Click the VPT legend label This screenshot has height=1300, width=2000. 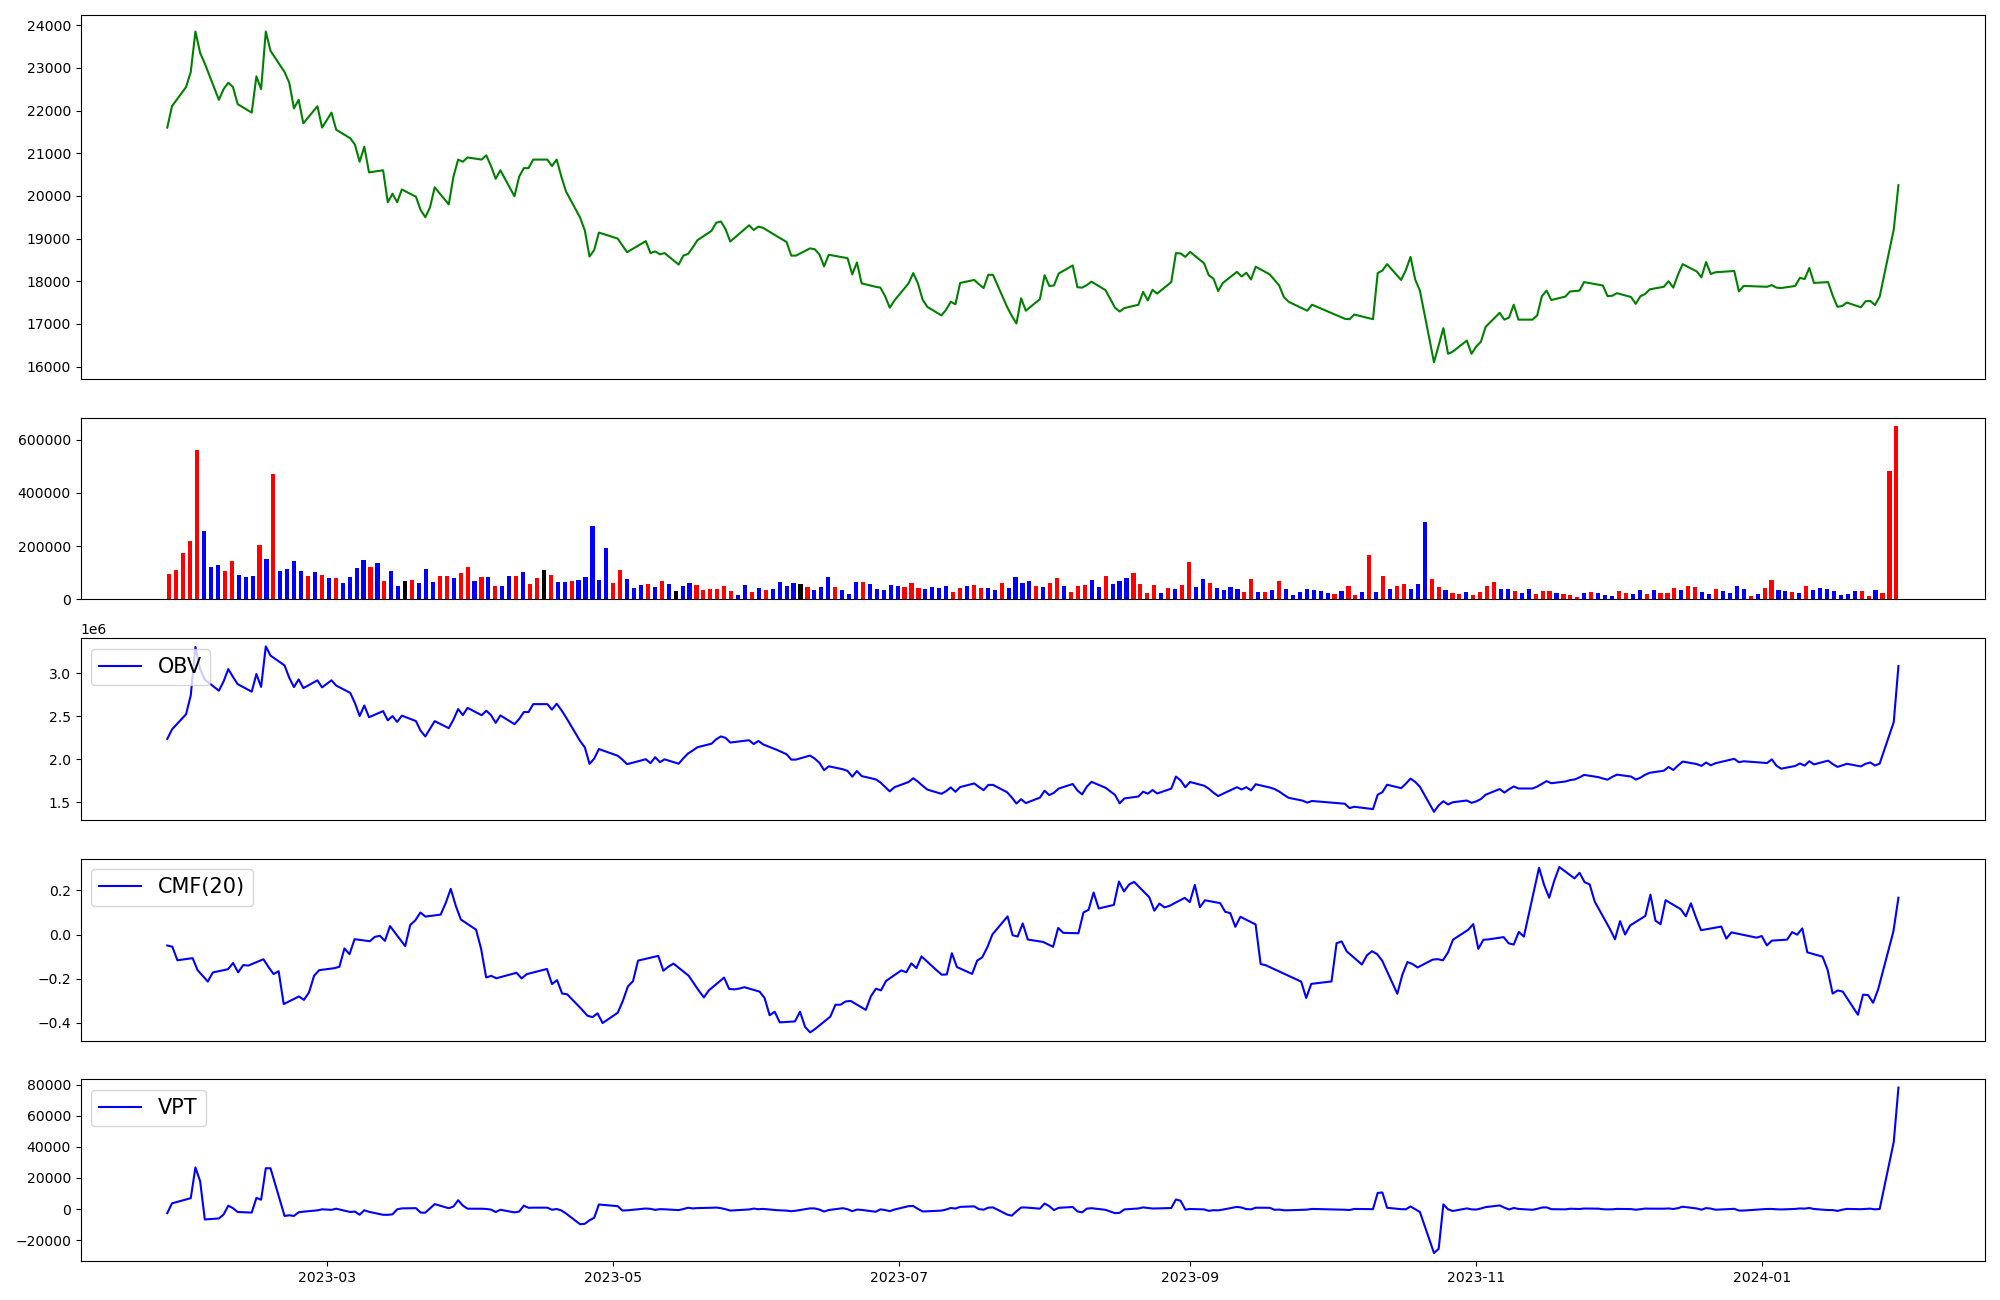pos(177,1107)
